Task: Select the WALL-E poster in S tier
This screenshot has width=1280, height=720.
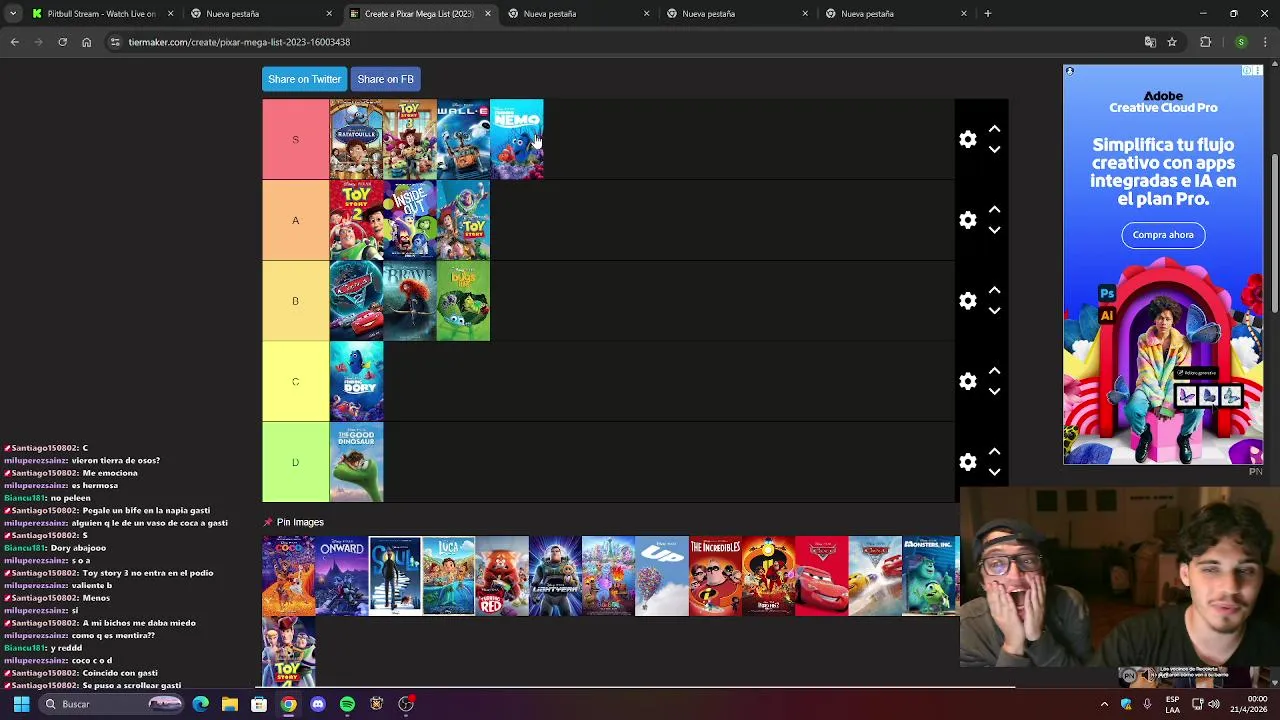Action: click(463, 139)
